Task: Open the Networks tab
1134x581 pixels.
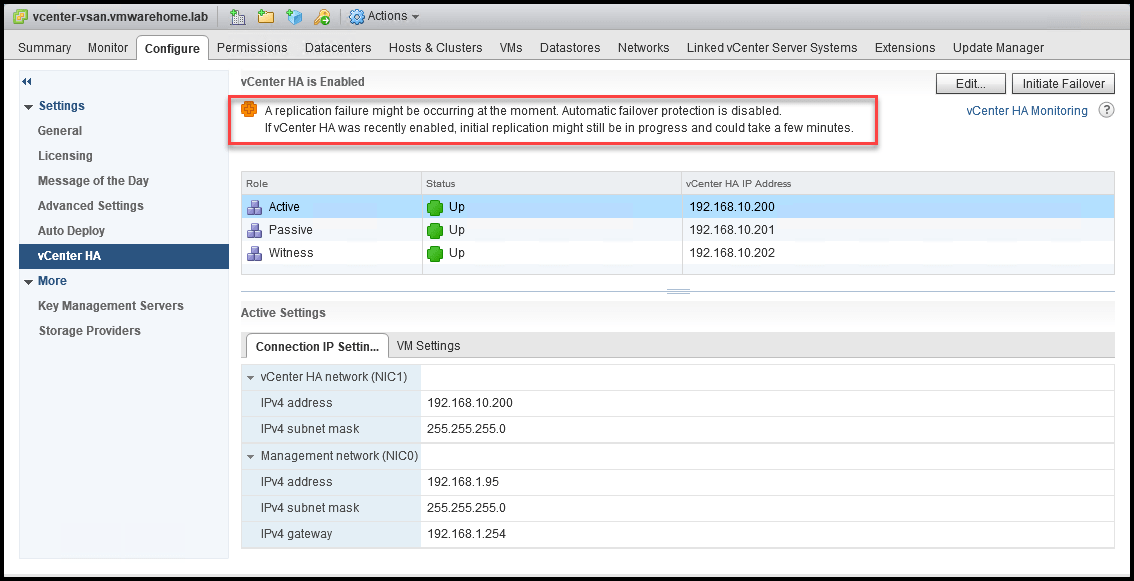Action: click(644, 48)
